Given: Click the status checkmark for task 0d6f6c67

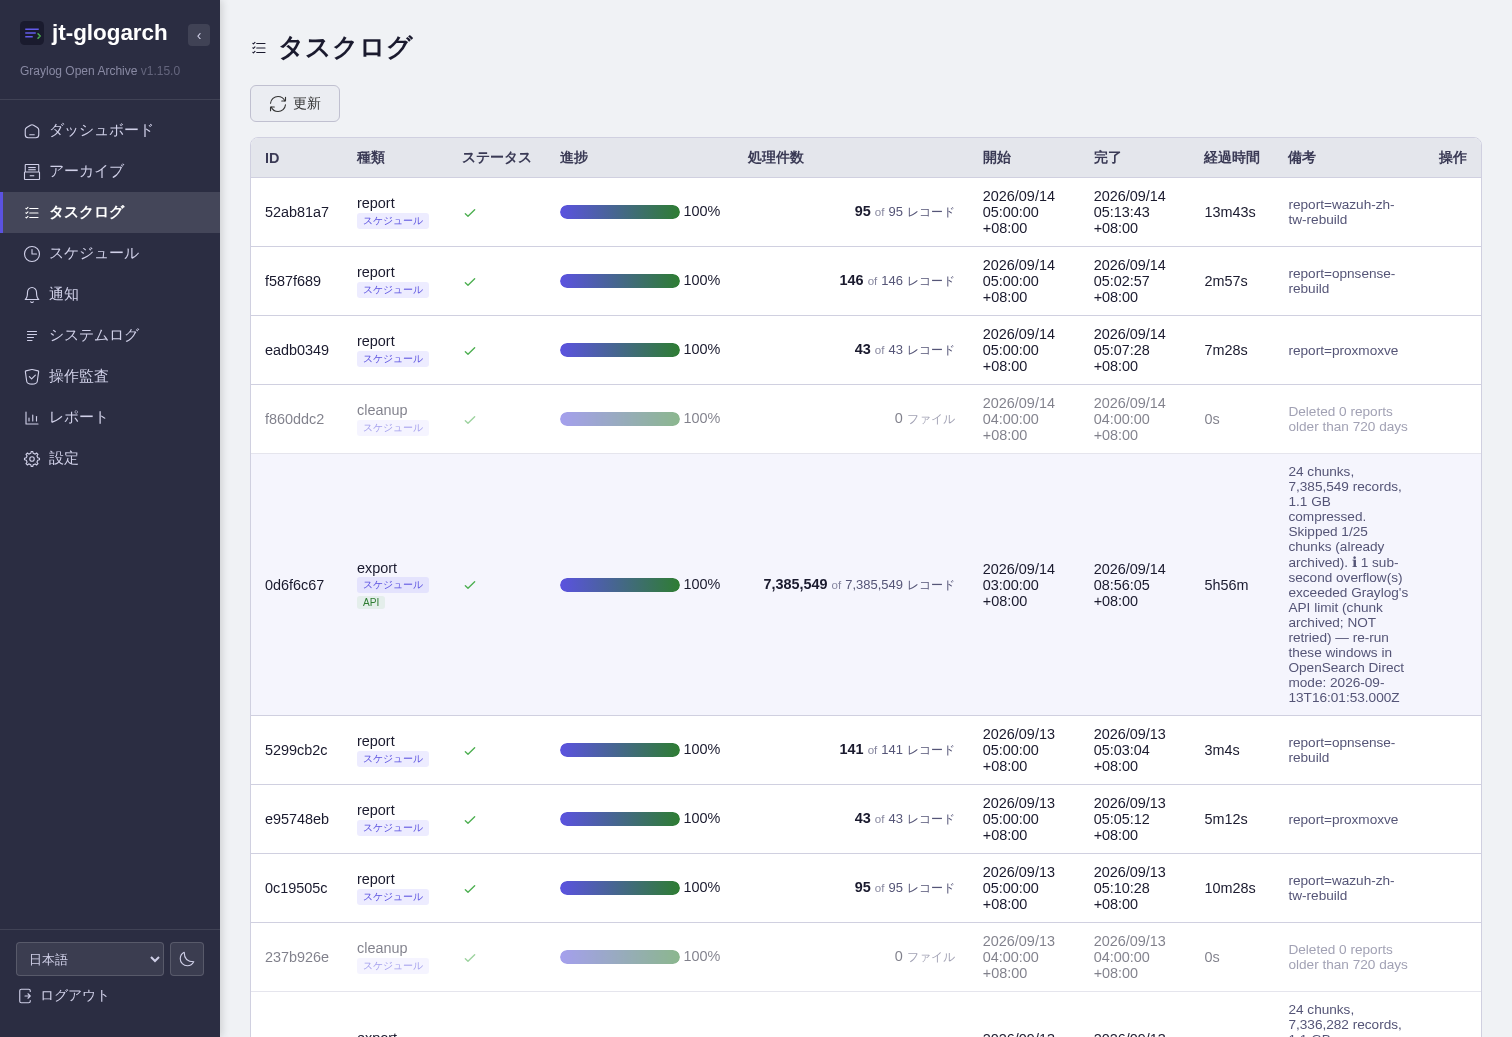Looking at the screenshot, I should click(470, 585).
